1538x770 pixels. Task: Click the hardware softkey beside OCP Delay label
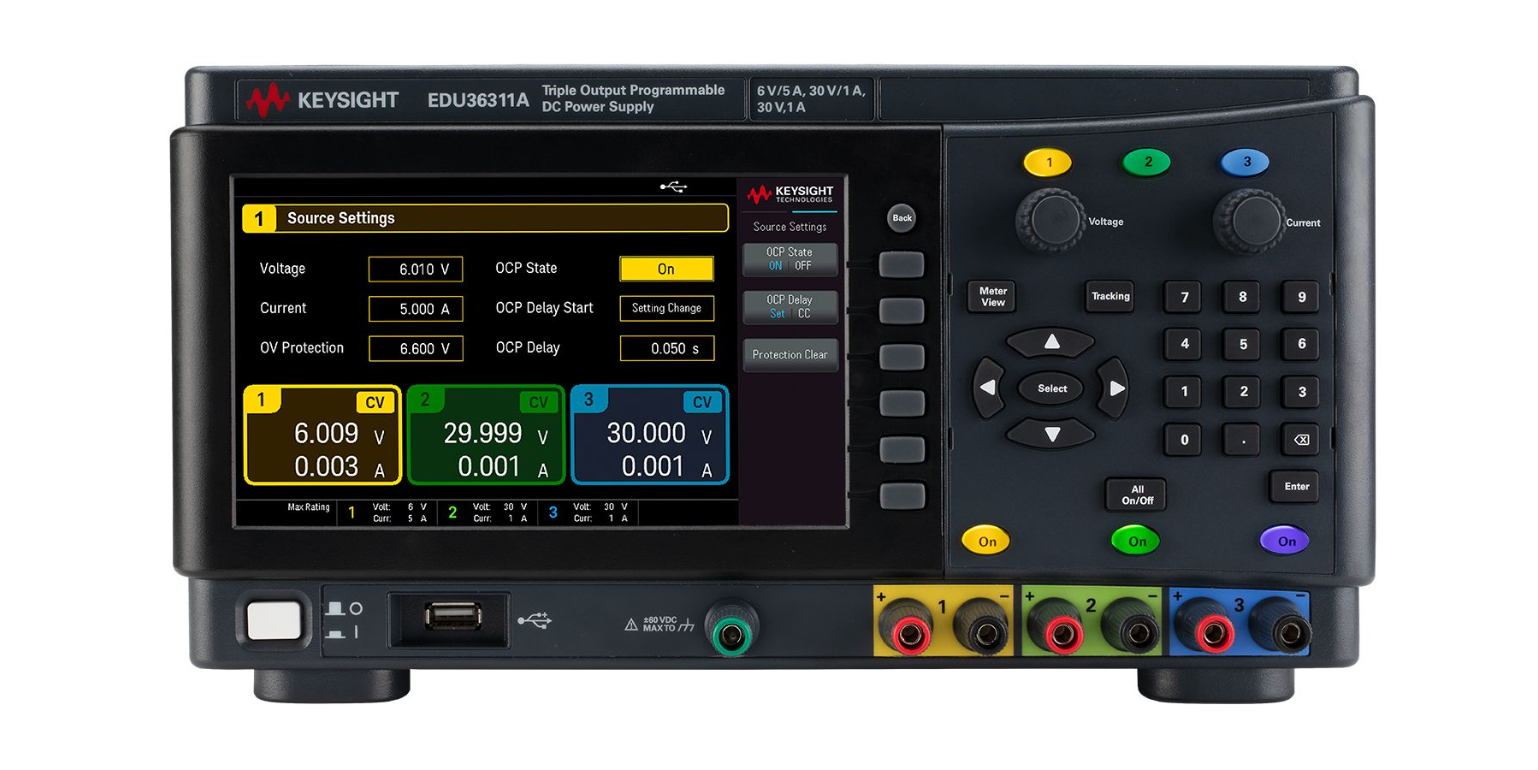902,311
